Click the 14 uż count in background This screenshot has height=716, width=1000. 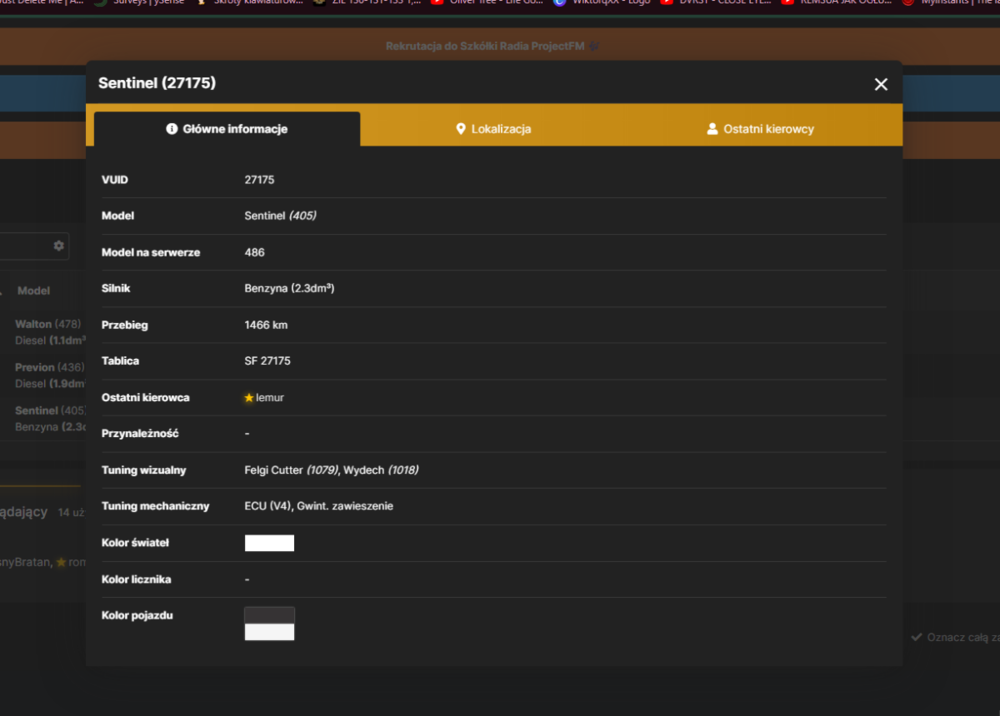pos(71,513)
